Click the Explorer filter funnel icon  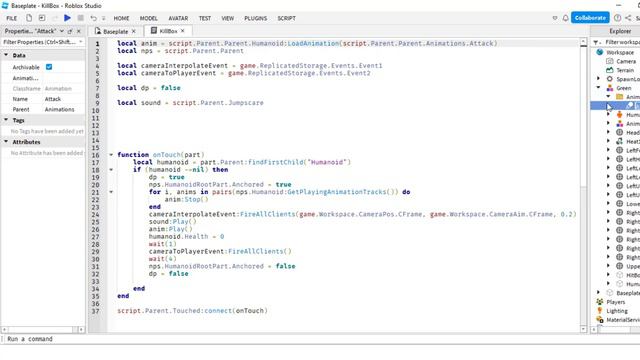click(596, 42)
